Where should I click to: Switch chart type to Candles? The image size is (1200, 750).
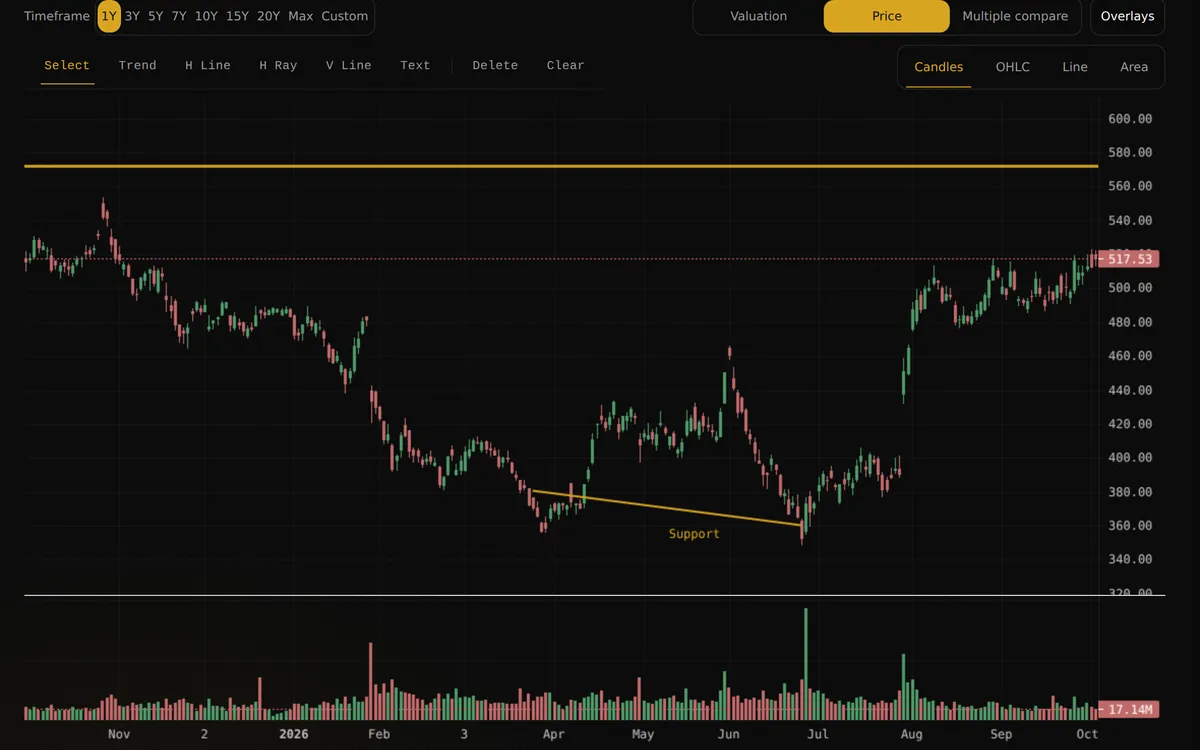[939, 67]
